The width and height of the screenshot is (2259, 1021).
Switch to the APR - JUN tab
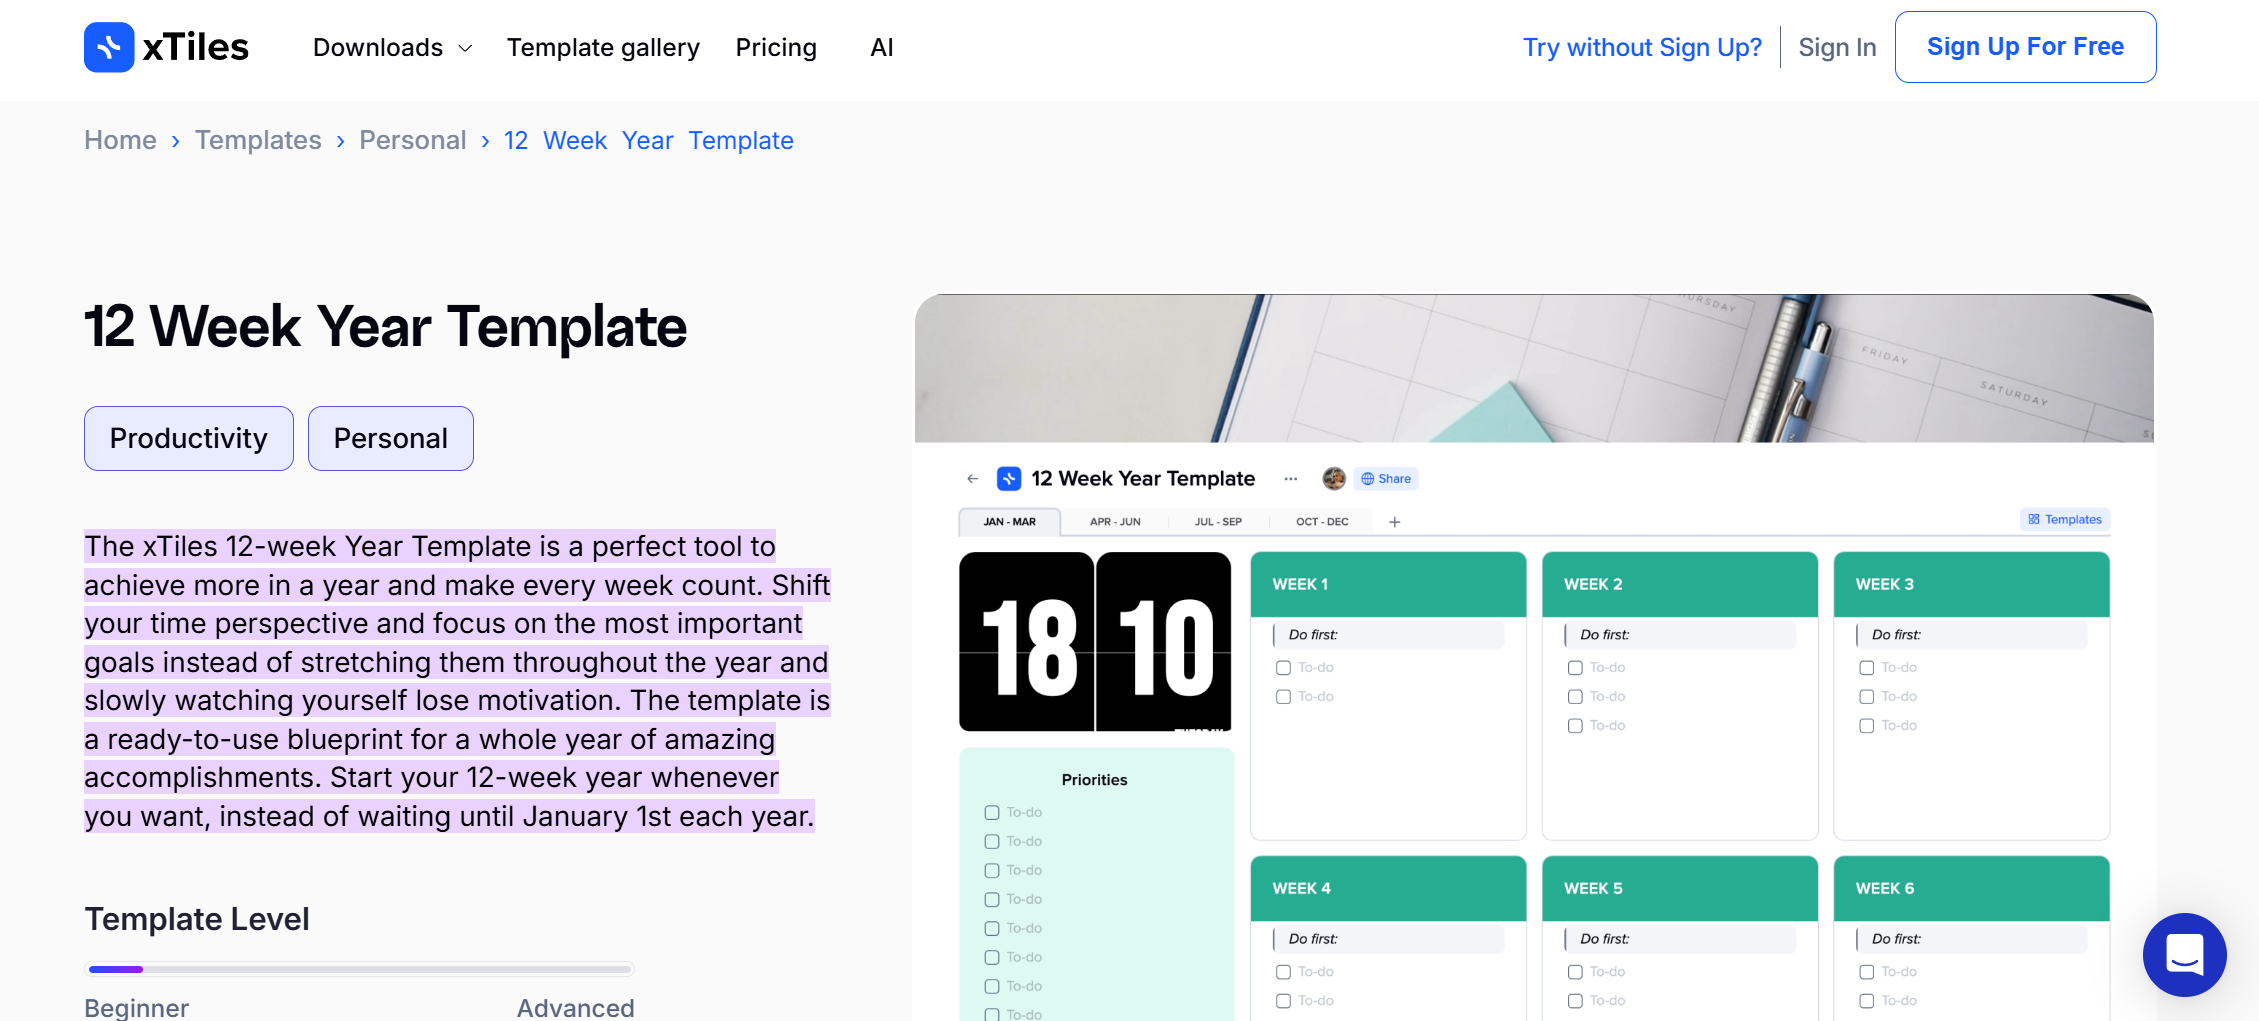tap(1114, 522)
